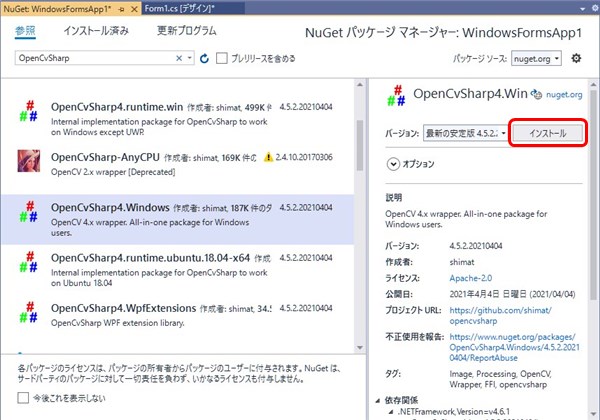This screenshot has width=600, height=420.
Task: Close the NuGet WindowsFormsApp1 tab
Action: point(134,9)
